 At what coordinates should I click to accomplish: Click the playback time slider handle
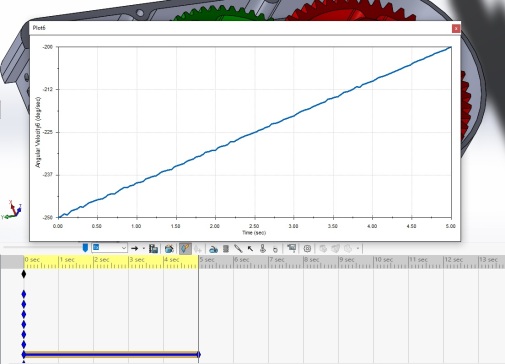point(85,248)
